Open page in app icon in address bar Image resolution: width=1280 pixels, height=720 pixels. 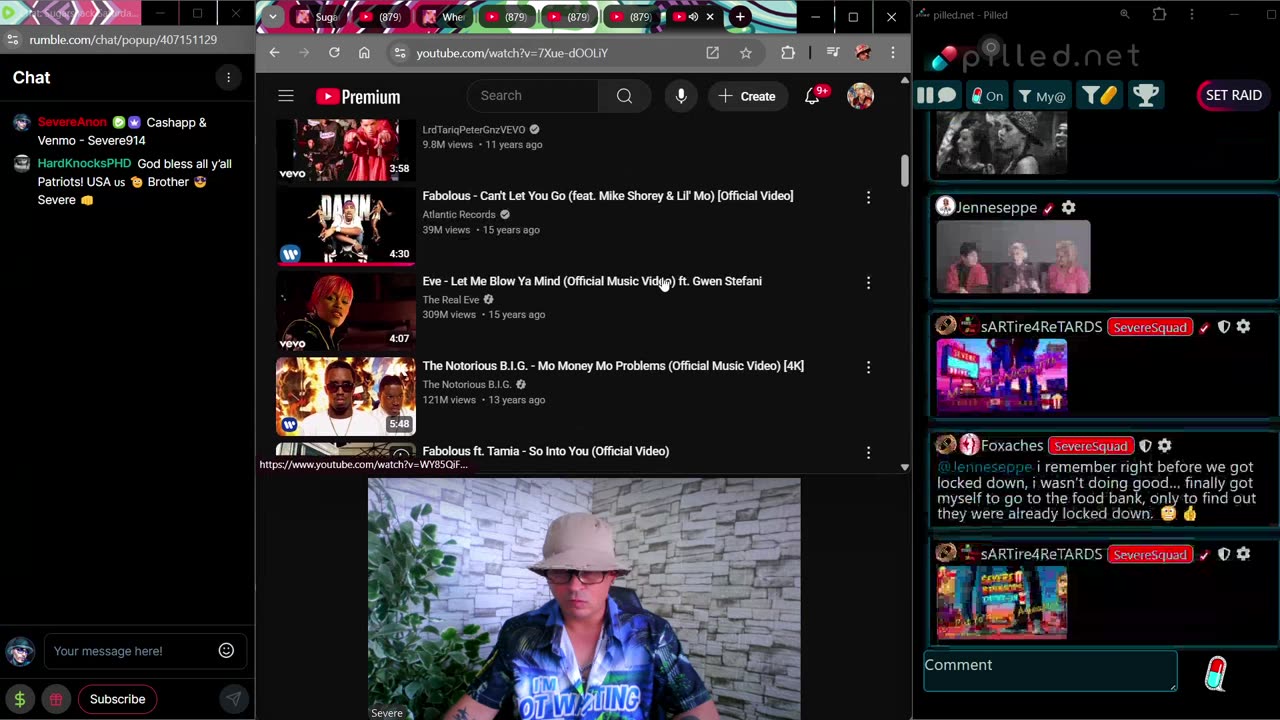point(712,53)
